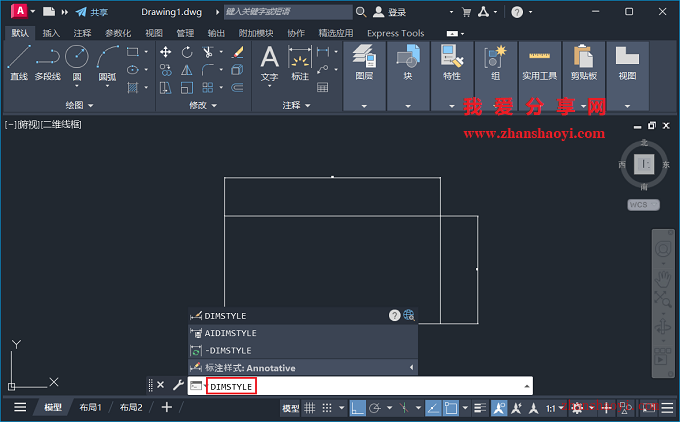Switch to the 管理 ribbon tab

185,33
